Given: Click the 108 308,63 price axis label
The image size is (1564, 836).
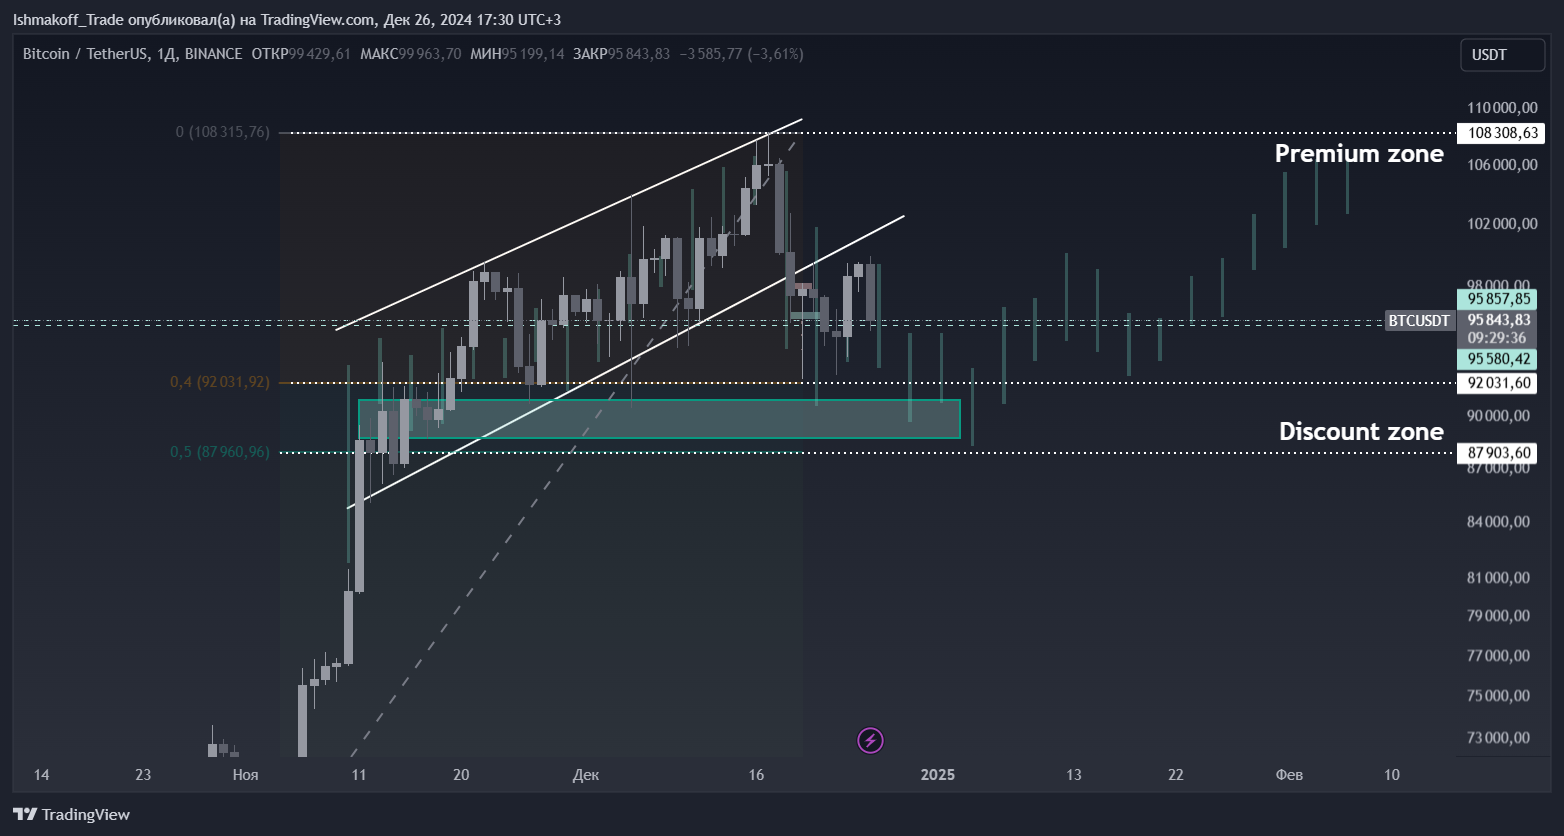Looking at the screenshot, I should [x=1499, y=133].
